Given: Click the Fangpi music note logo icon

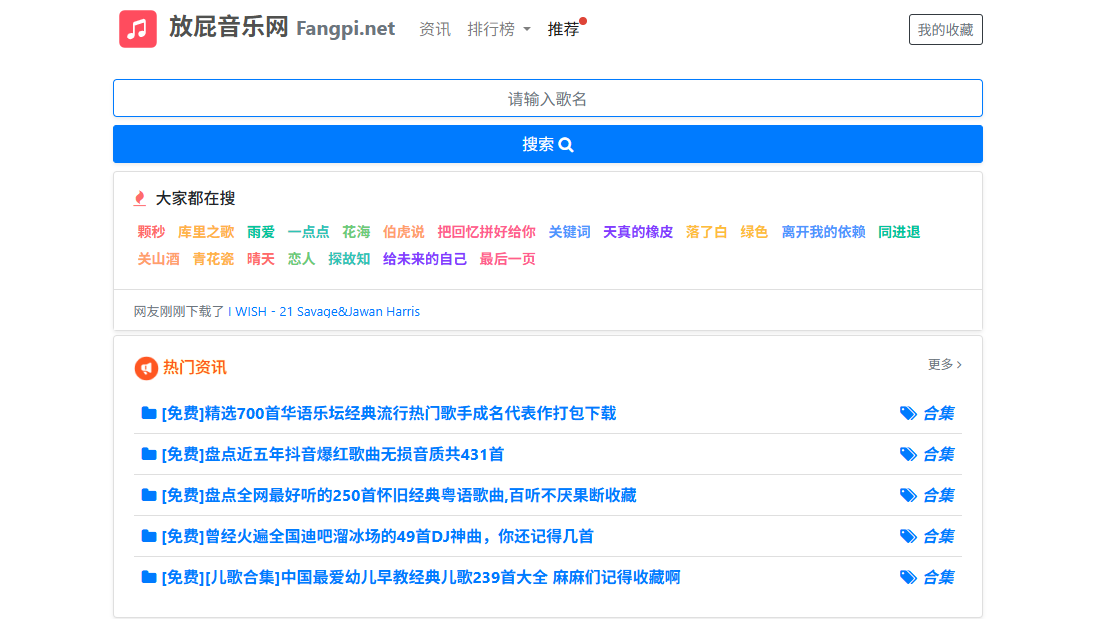Looking at the screenshot, I should coord(137,29).
